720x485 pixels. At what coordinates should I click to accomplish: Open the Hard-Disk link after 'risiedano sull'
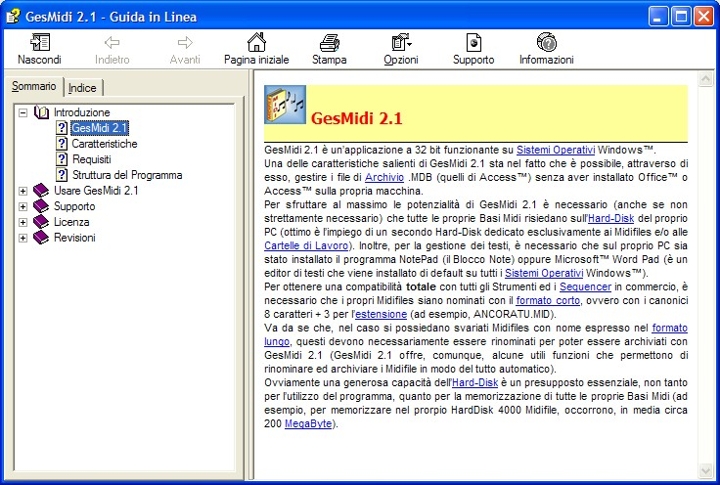[x=611, y=218]
